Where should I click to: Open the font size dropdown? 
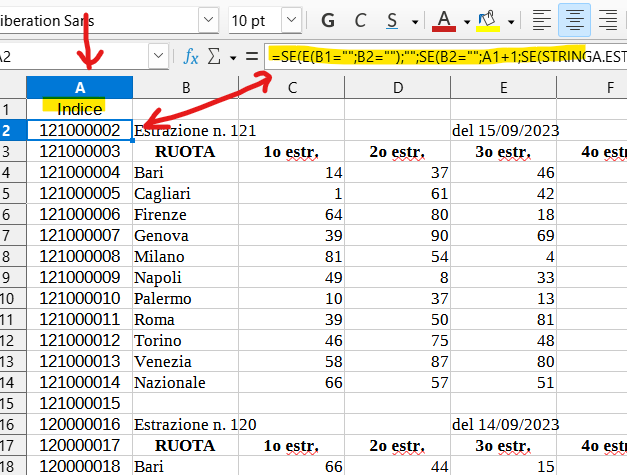[292, 20]
